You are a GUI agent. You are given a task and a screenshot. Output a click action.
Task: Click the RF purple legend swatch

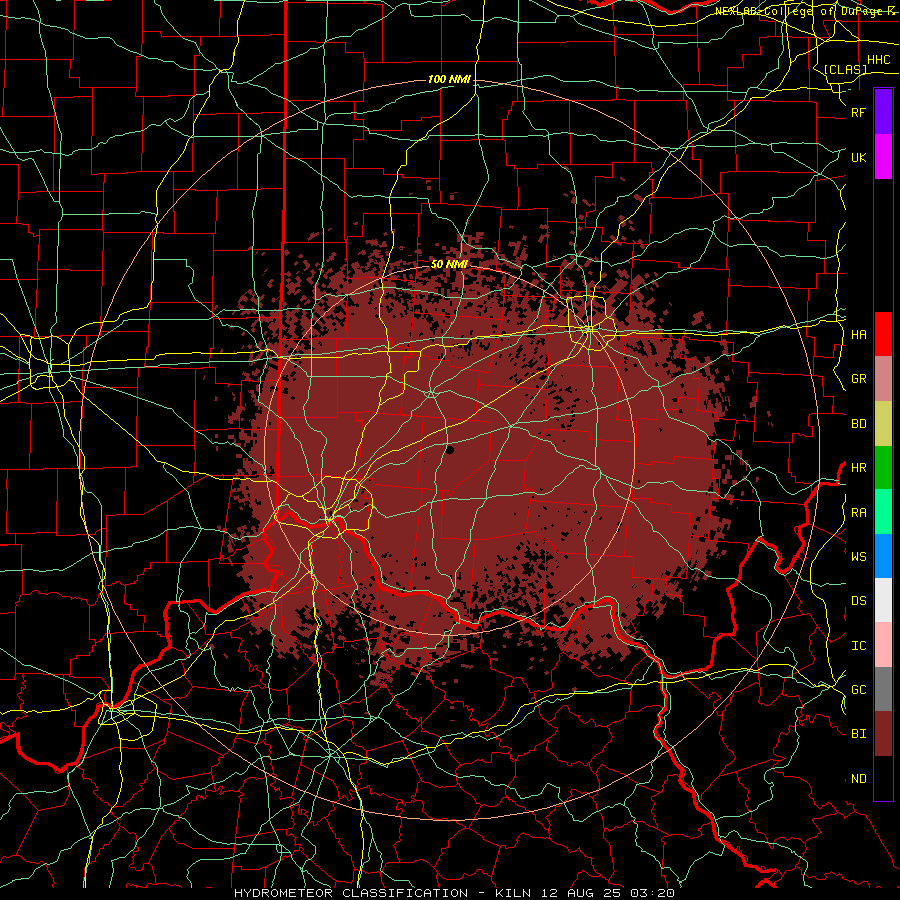pyautogui.click(x=883, y=112)
